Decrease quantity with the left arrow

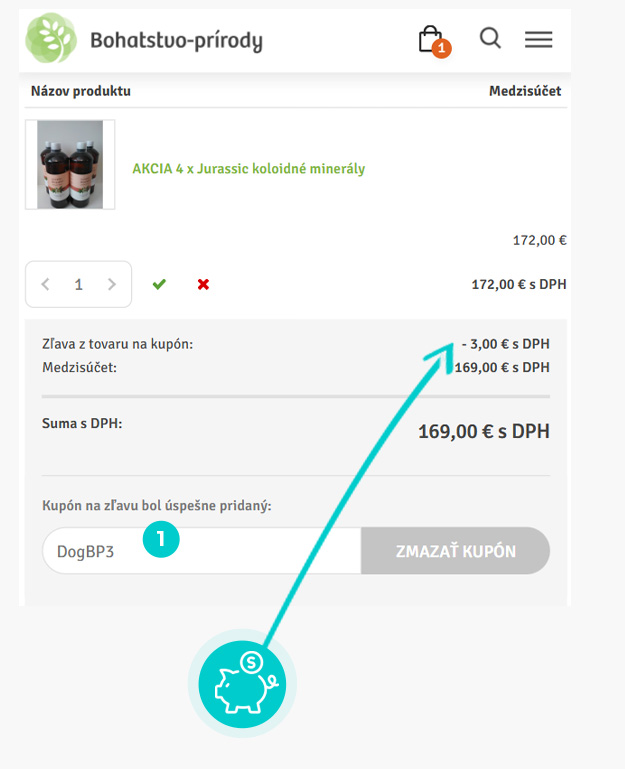pyautogui.click(x=45, y=284)
